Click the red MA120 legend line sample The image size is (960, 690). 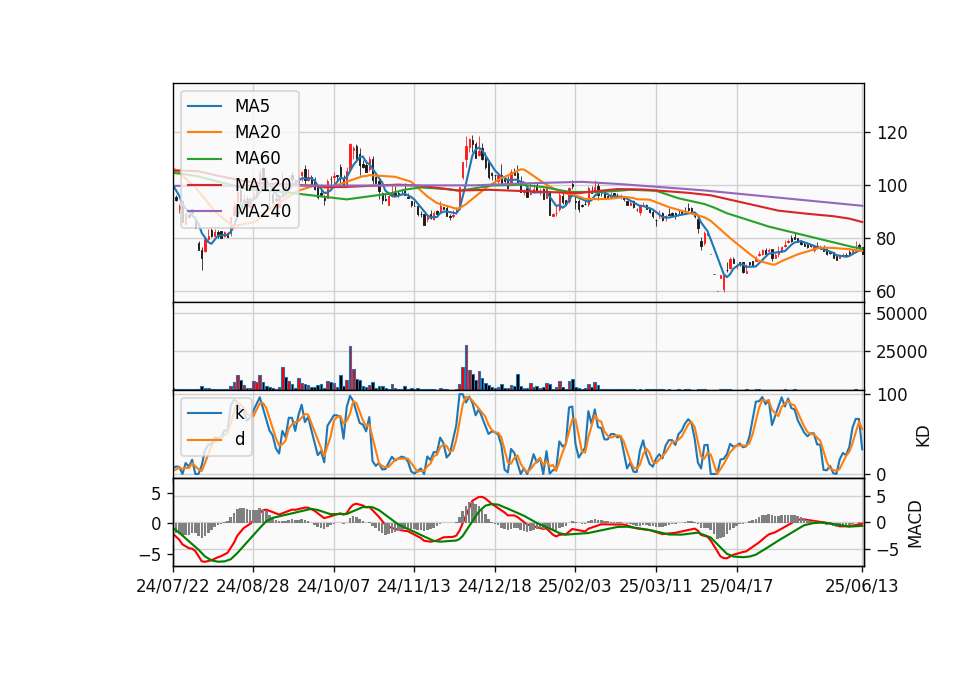pyautogui.click(x=204, y=185)
